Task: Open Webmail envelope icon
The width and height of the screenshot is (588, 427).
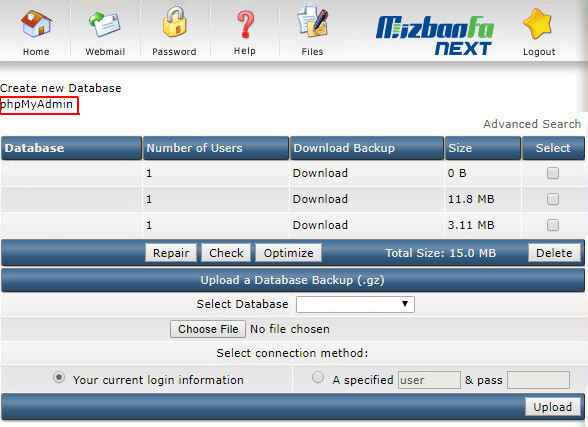Action: click(x=105, y=24)
